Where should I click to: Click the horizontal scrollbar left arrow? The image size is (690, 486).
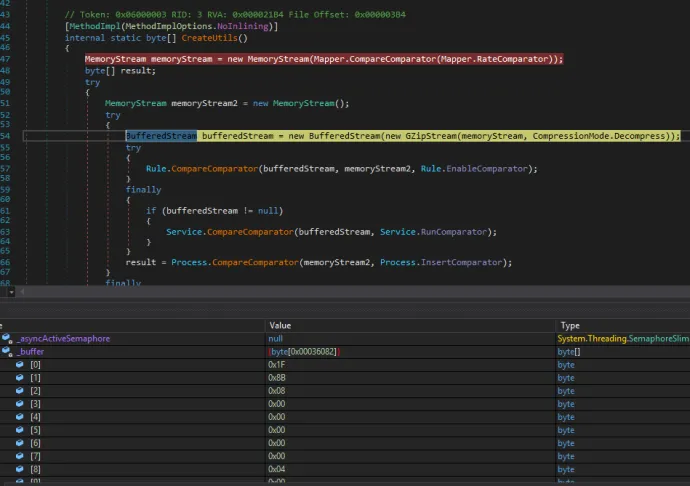(x=22, y=291)
